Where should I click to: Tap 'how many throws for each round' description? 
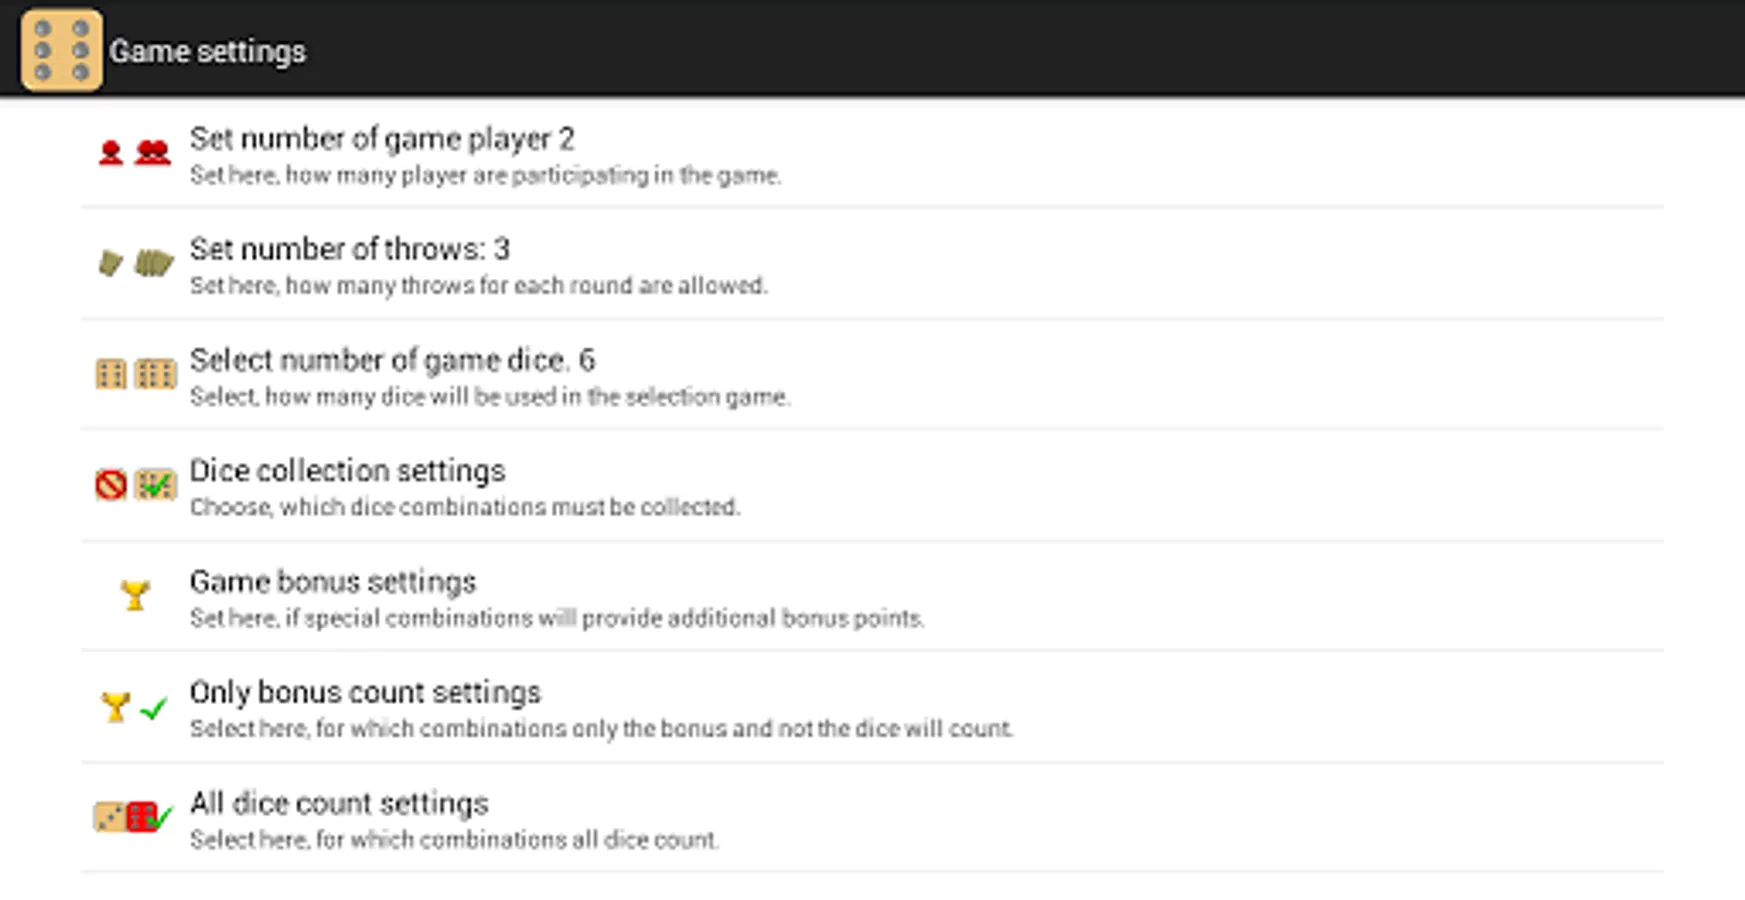pos(478,286)
